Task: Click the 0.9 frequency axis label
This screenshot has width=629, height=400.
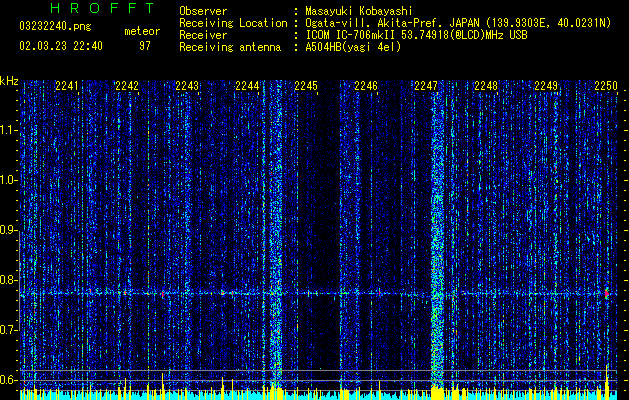Action: coord(8,230)
